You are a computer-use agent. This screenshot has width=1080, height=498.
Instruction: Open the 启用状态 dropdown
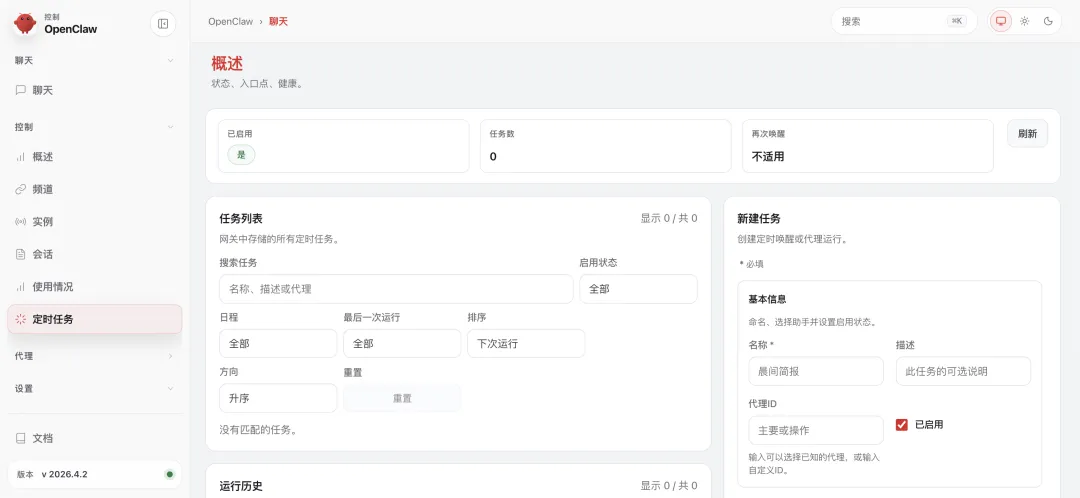coord(638,289)
